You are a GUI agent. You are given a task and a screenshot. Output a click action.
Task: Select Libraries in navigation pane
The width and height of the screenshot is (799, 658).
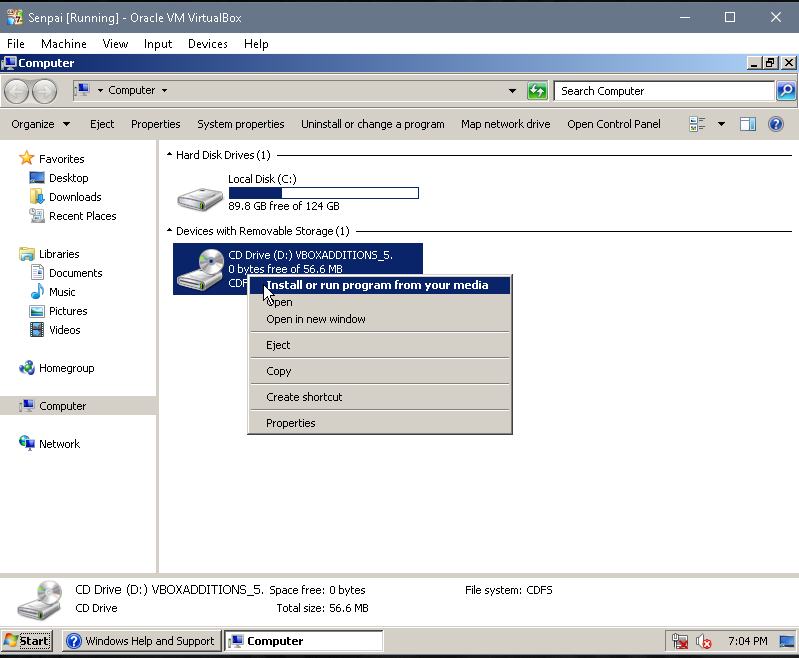tap(59, 254)
